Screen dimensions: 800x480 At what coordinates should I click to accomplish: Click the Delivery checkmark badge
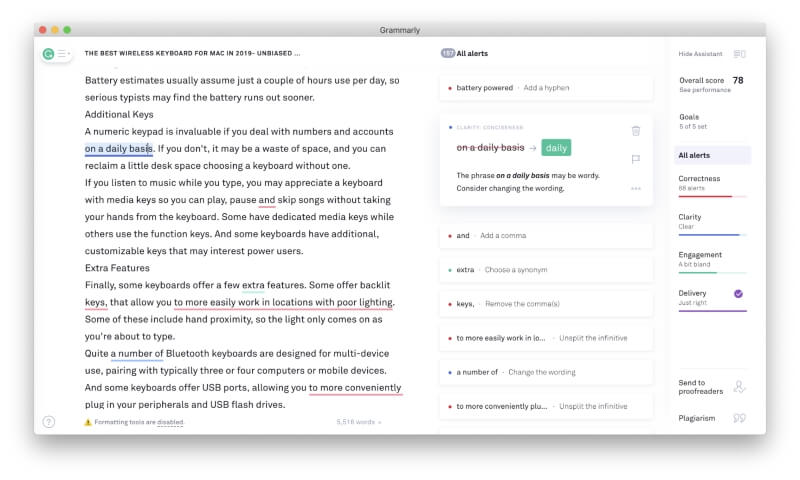[738, 294]
